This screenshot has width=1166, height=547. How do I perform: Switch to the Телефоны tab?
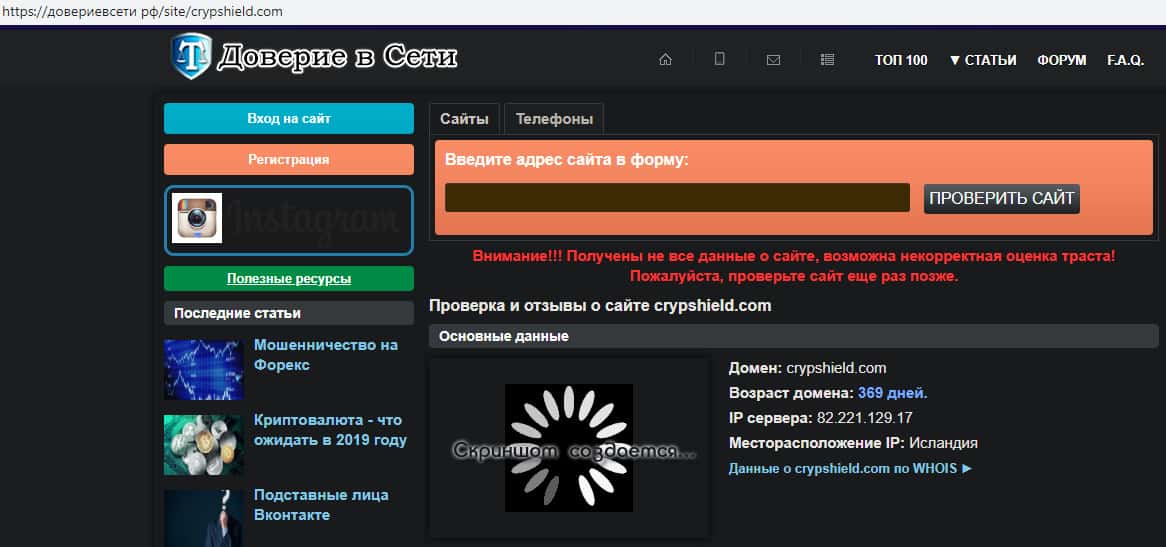tap(554, 119)
